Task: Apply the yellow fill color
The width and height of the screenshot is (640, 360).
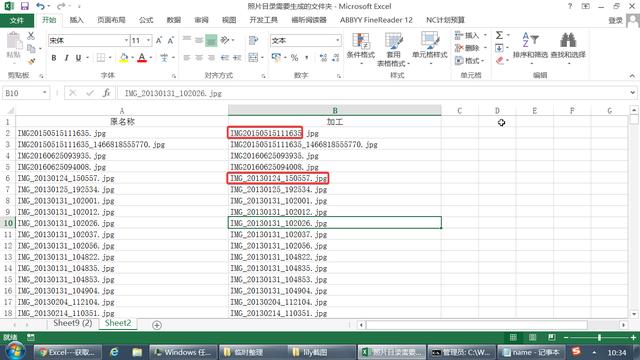Action: (x=124, y=58)
